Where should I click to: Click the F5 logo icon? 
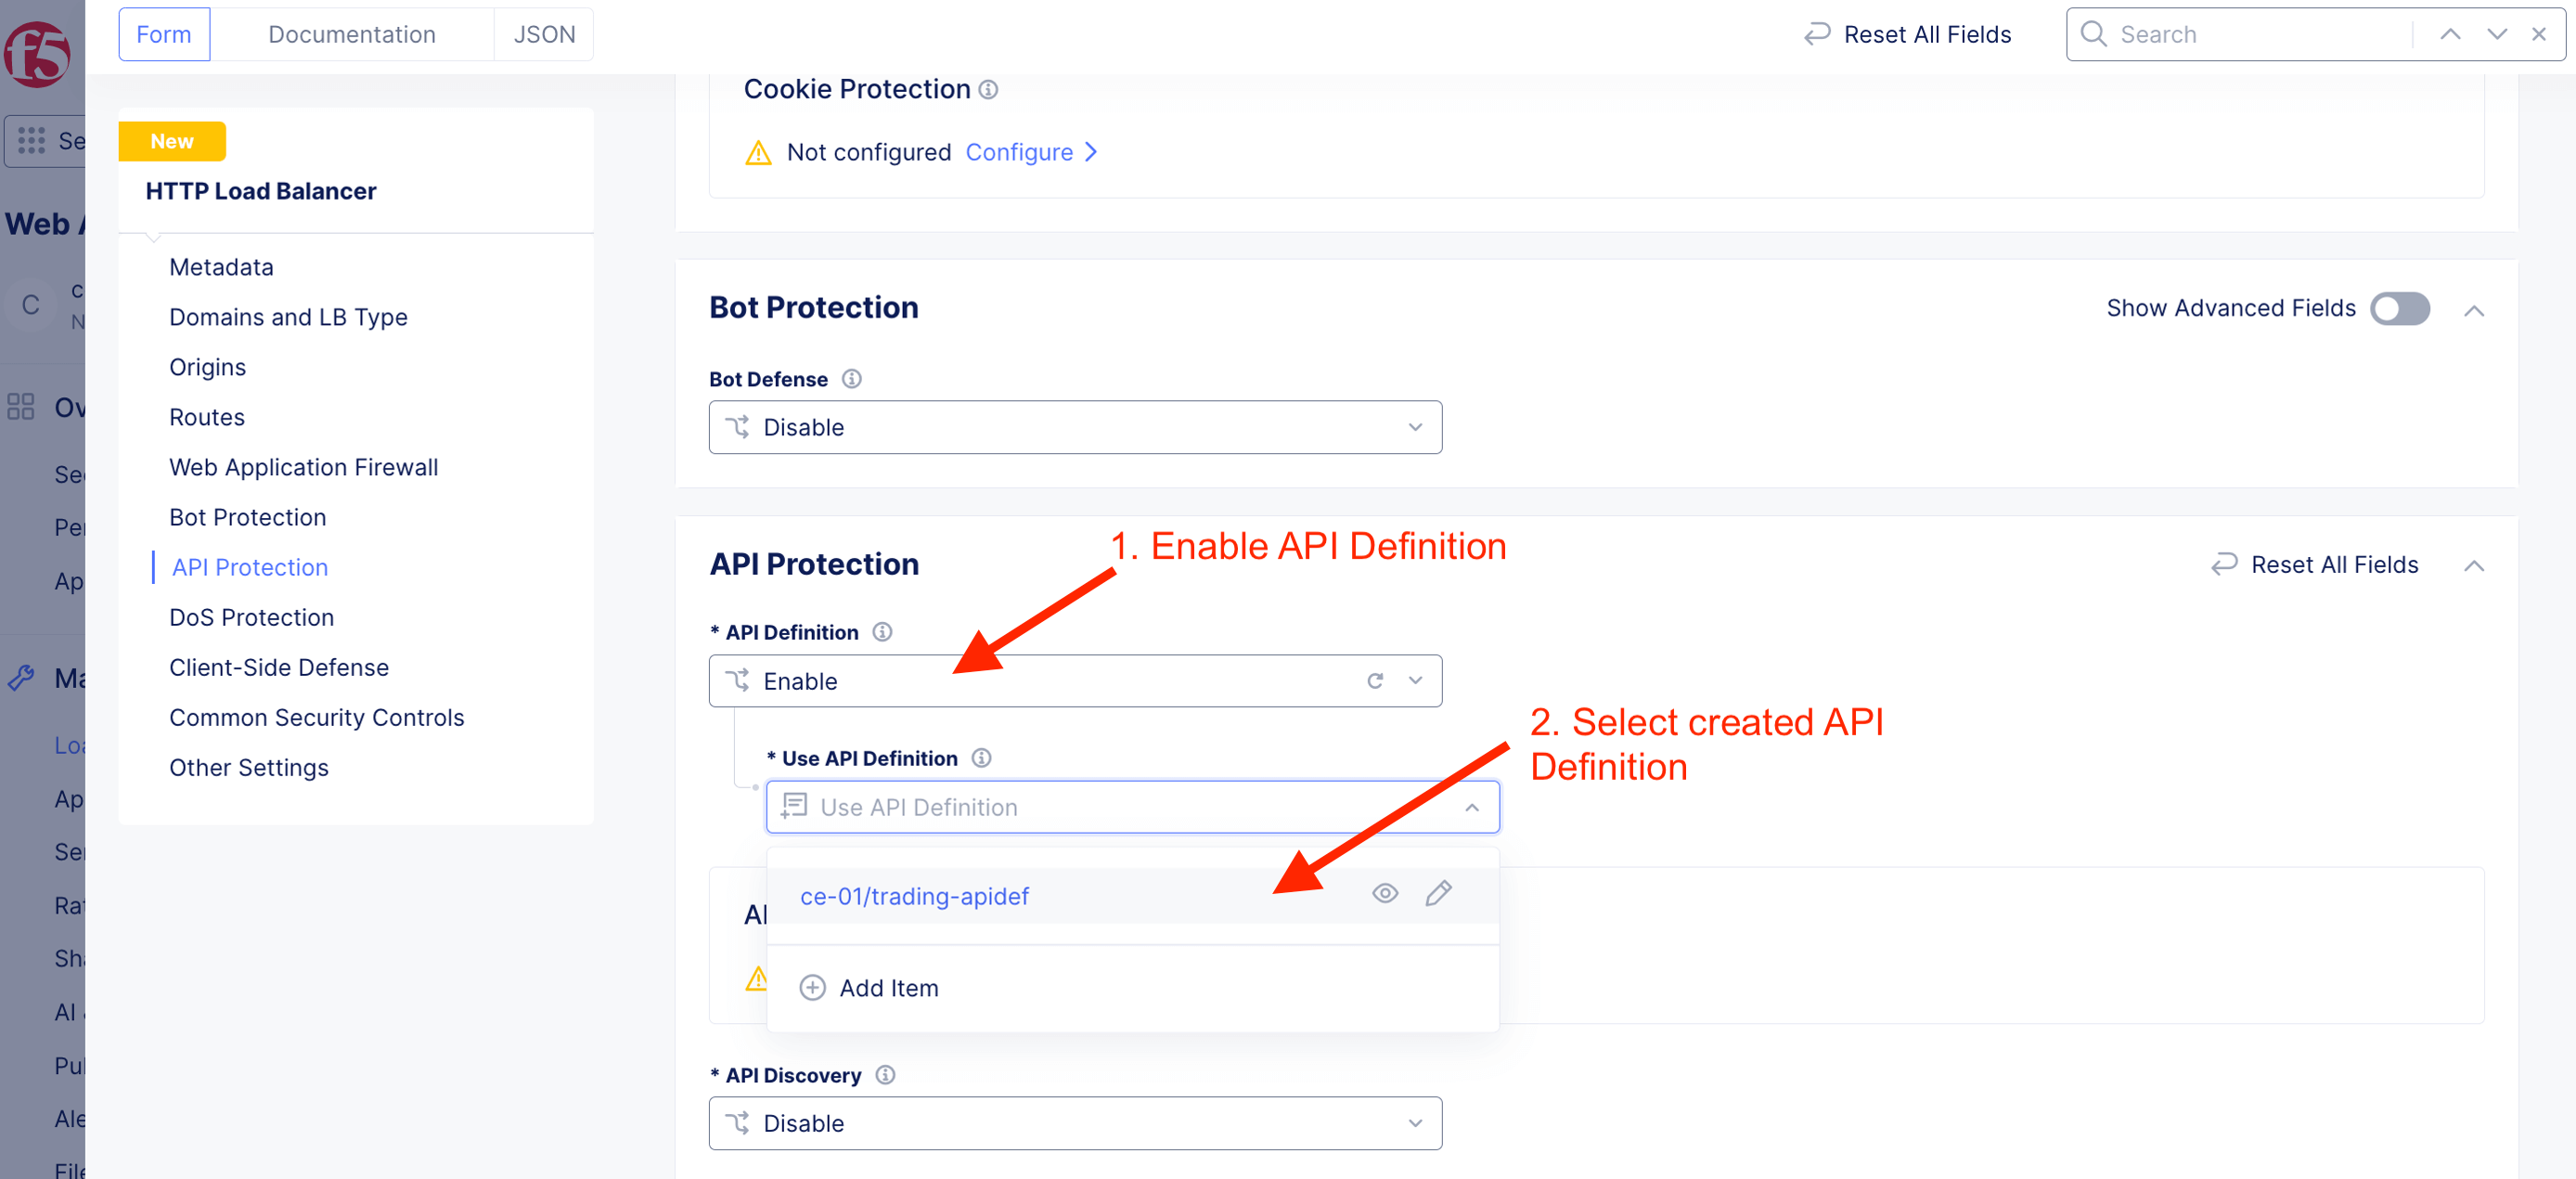pyautogui.click(x=37, y=54)
